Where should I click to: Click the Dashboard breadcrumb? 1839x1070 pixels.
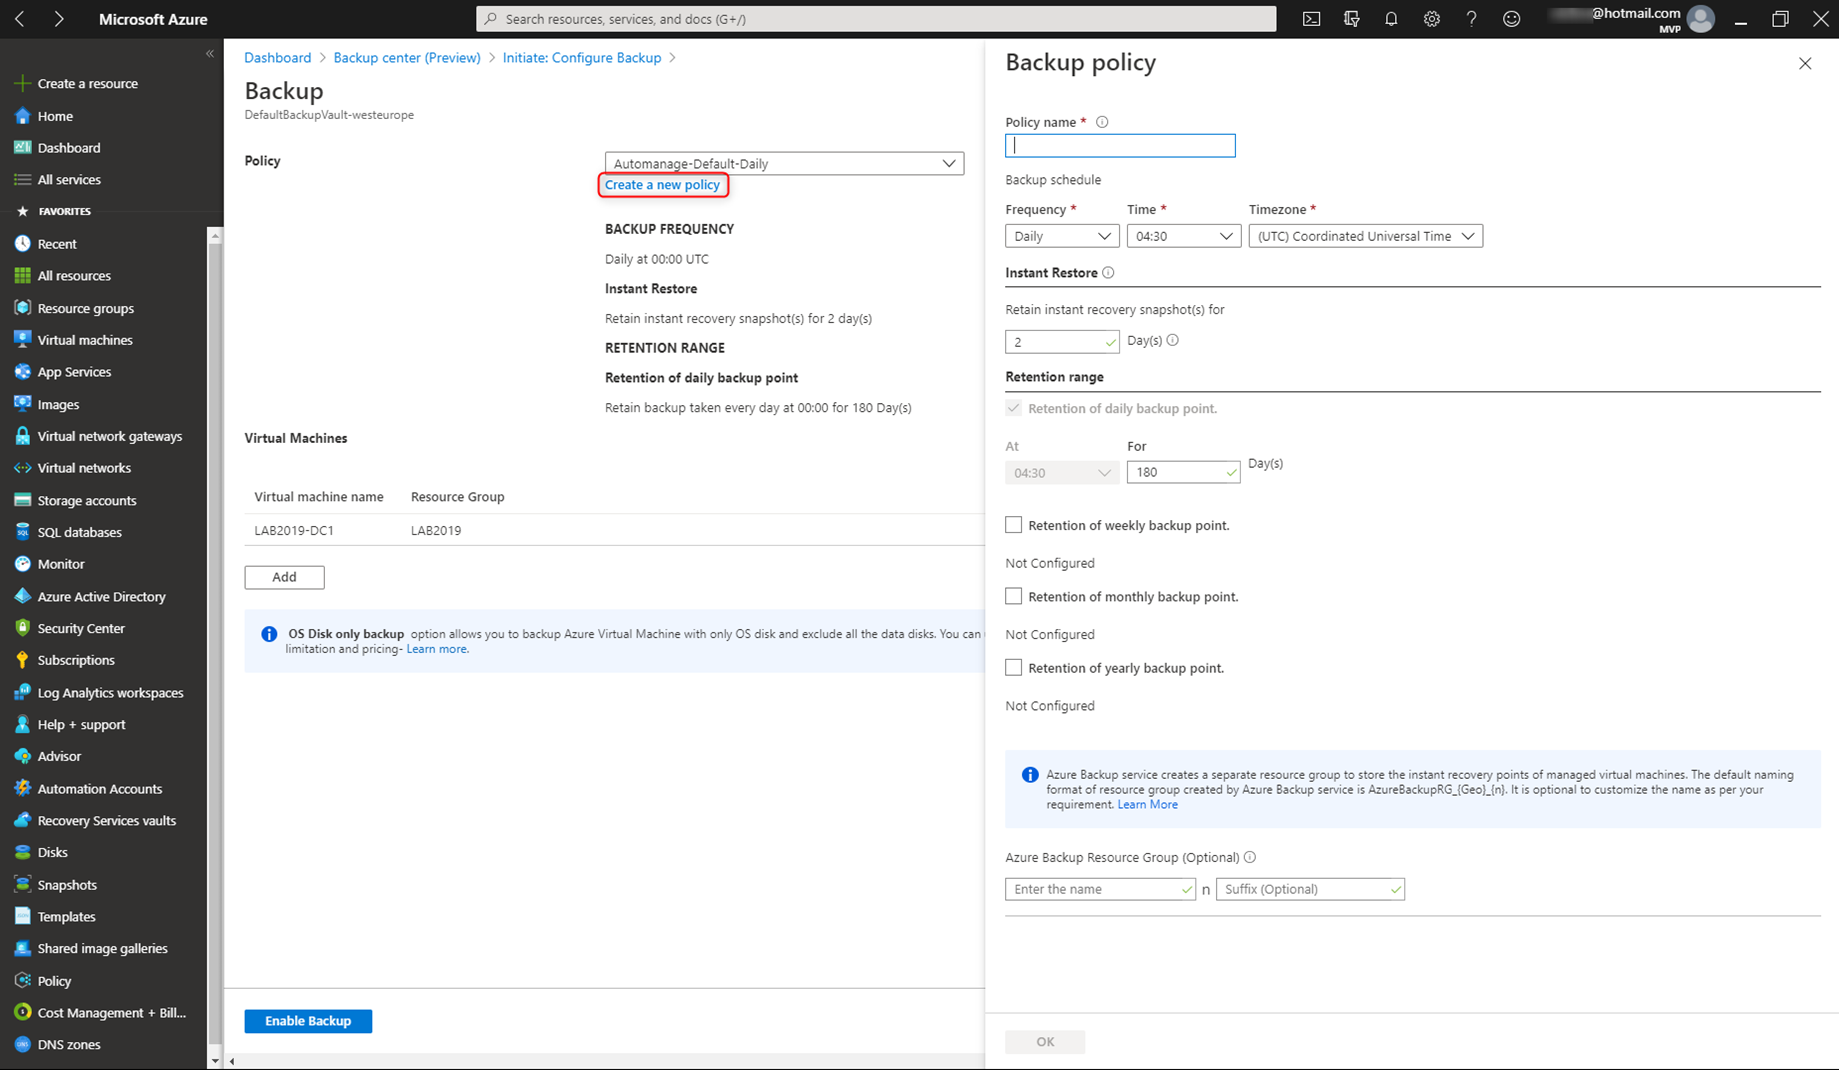(x=277, y=58)
